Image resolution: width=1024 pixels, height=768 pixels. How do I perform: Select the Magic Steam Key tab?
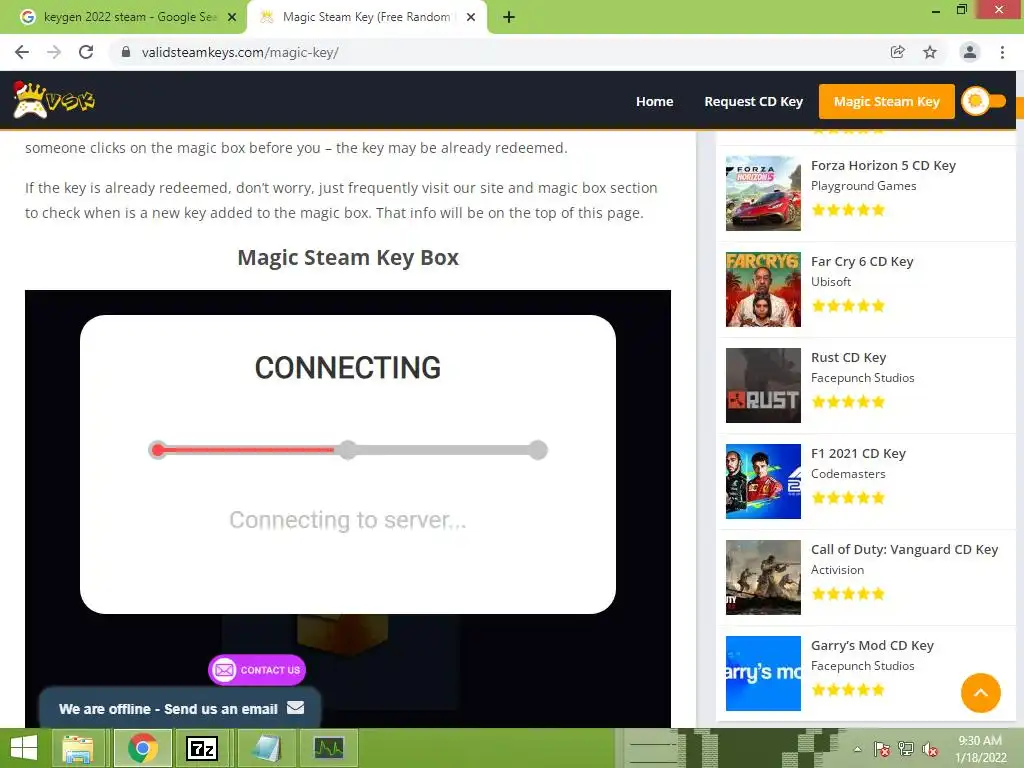366,18
